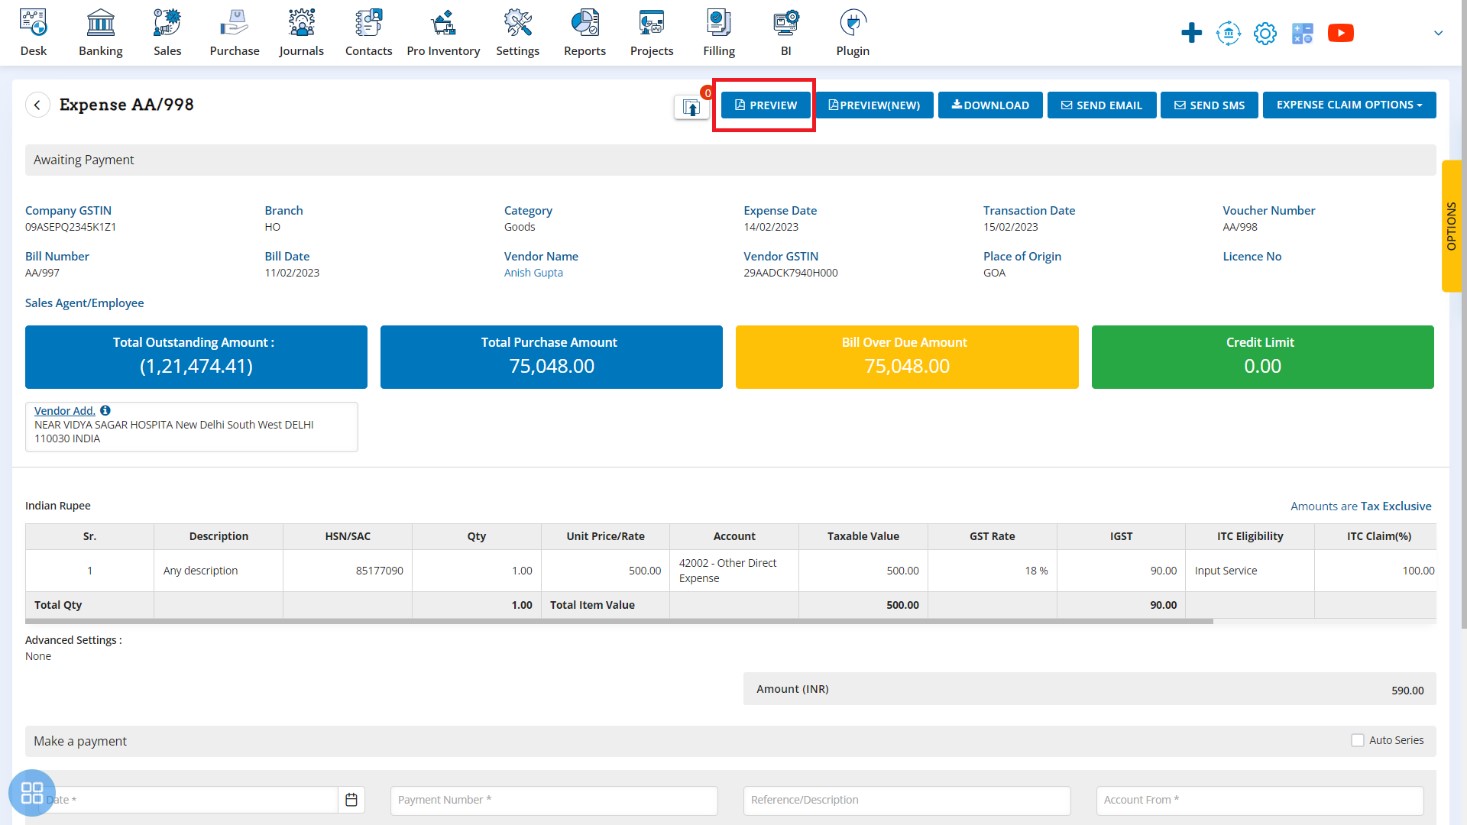Open the Desk module icon
The height and width of the screenshot is (825, 1467).
point(33,33)
